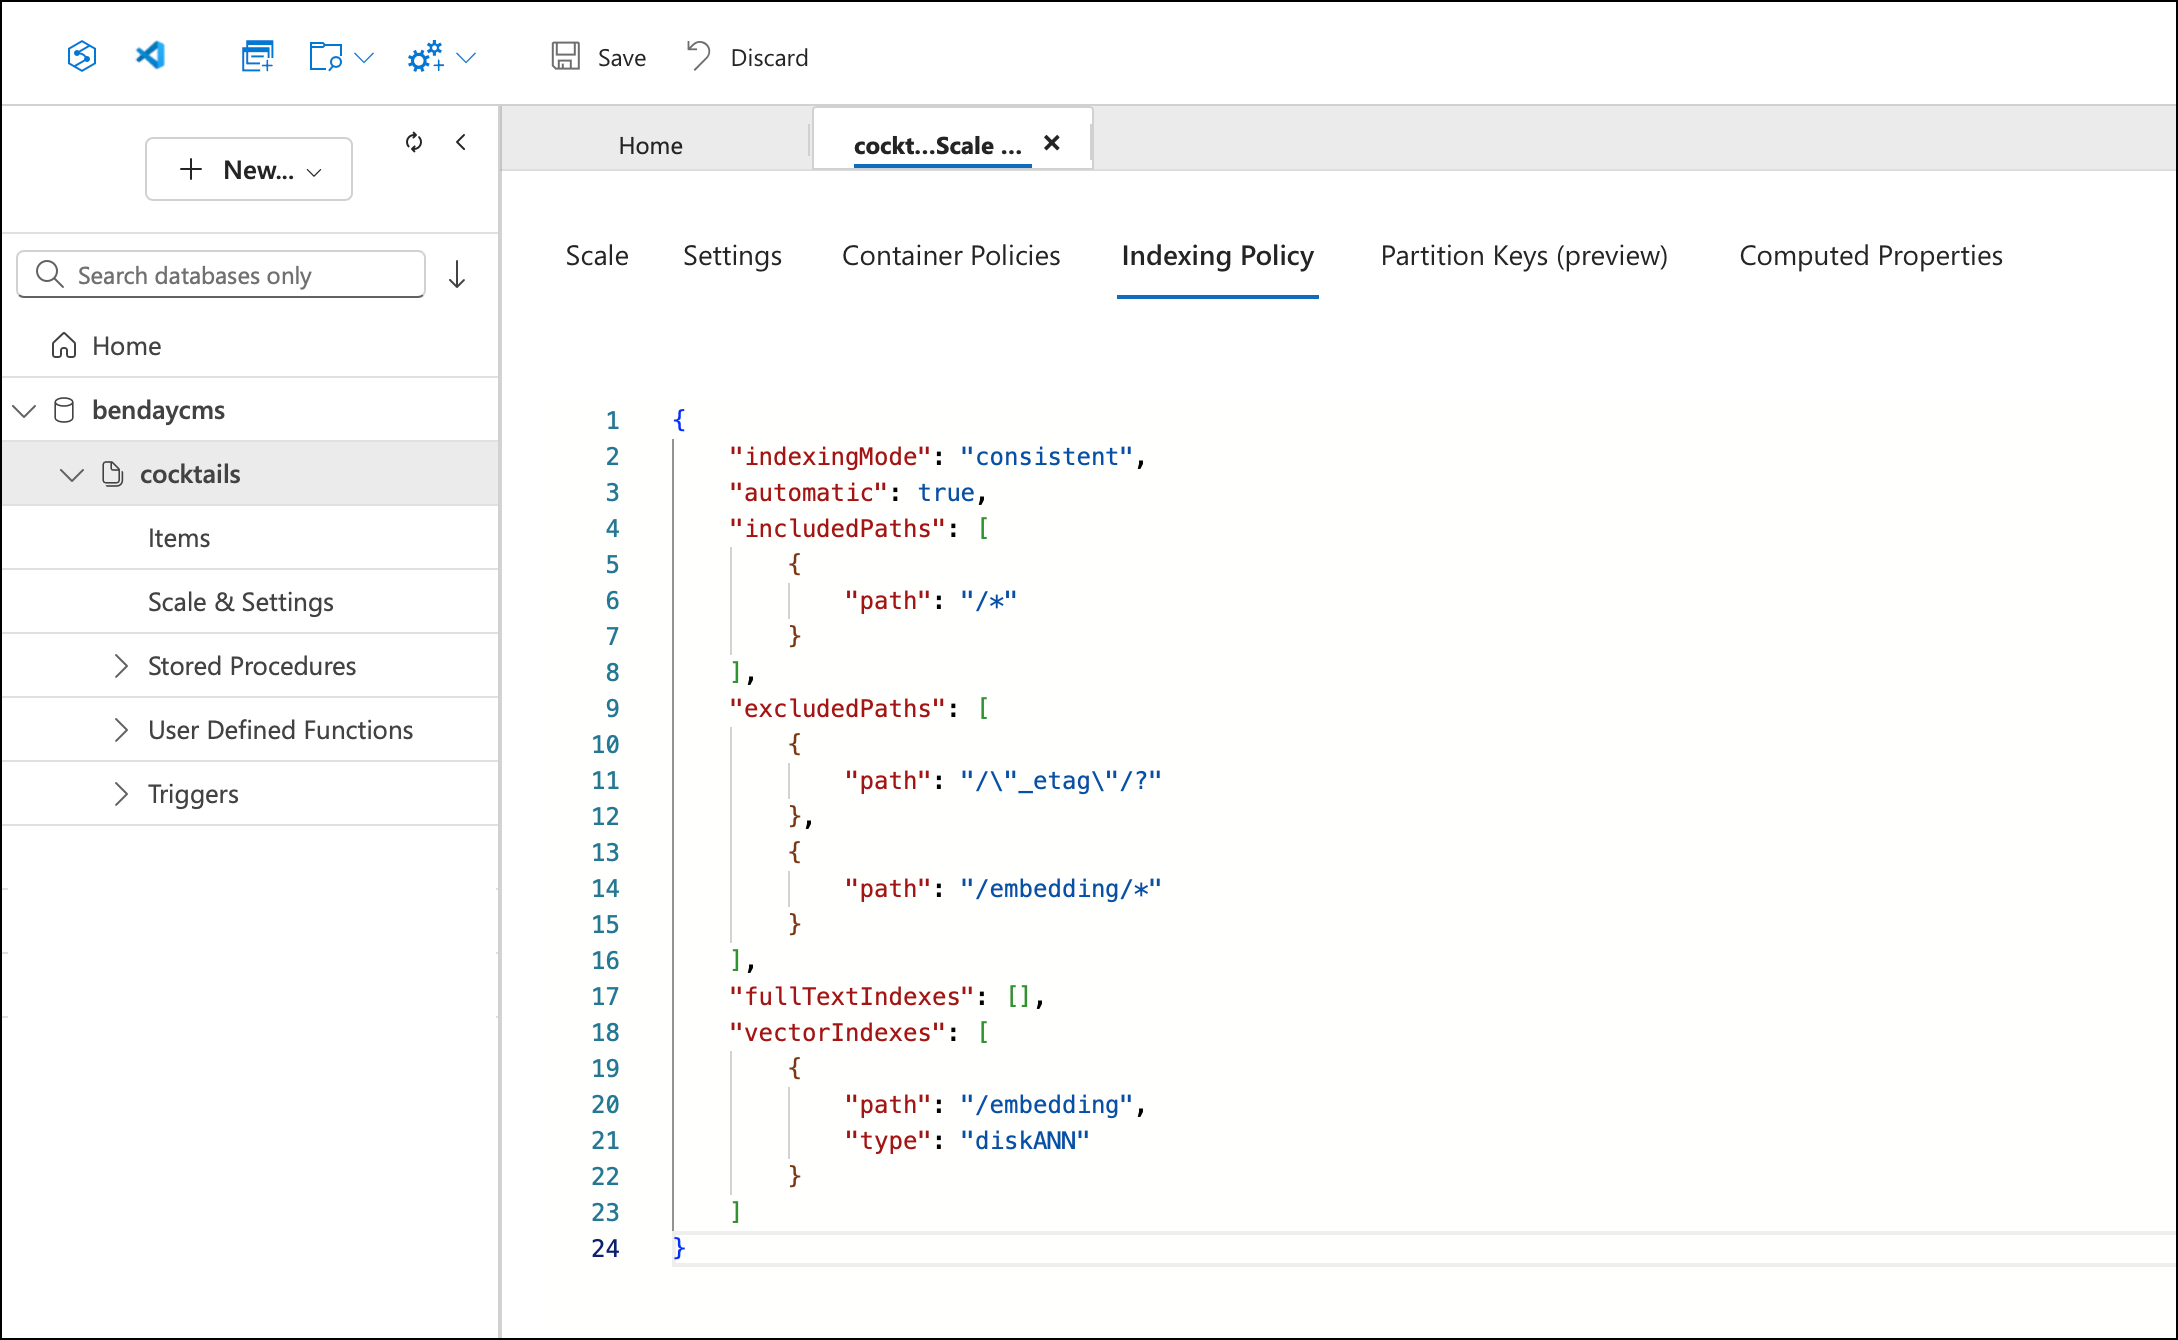Expand the Triggers node
Image resolution: width=2178 pixels, height=1340 pixels.
coord(121,793)
